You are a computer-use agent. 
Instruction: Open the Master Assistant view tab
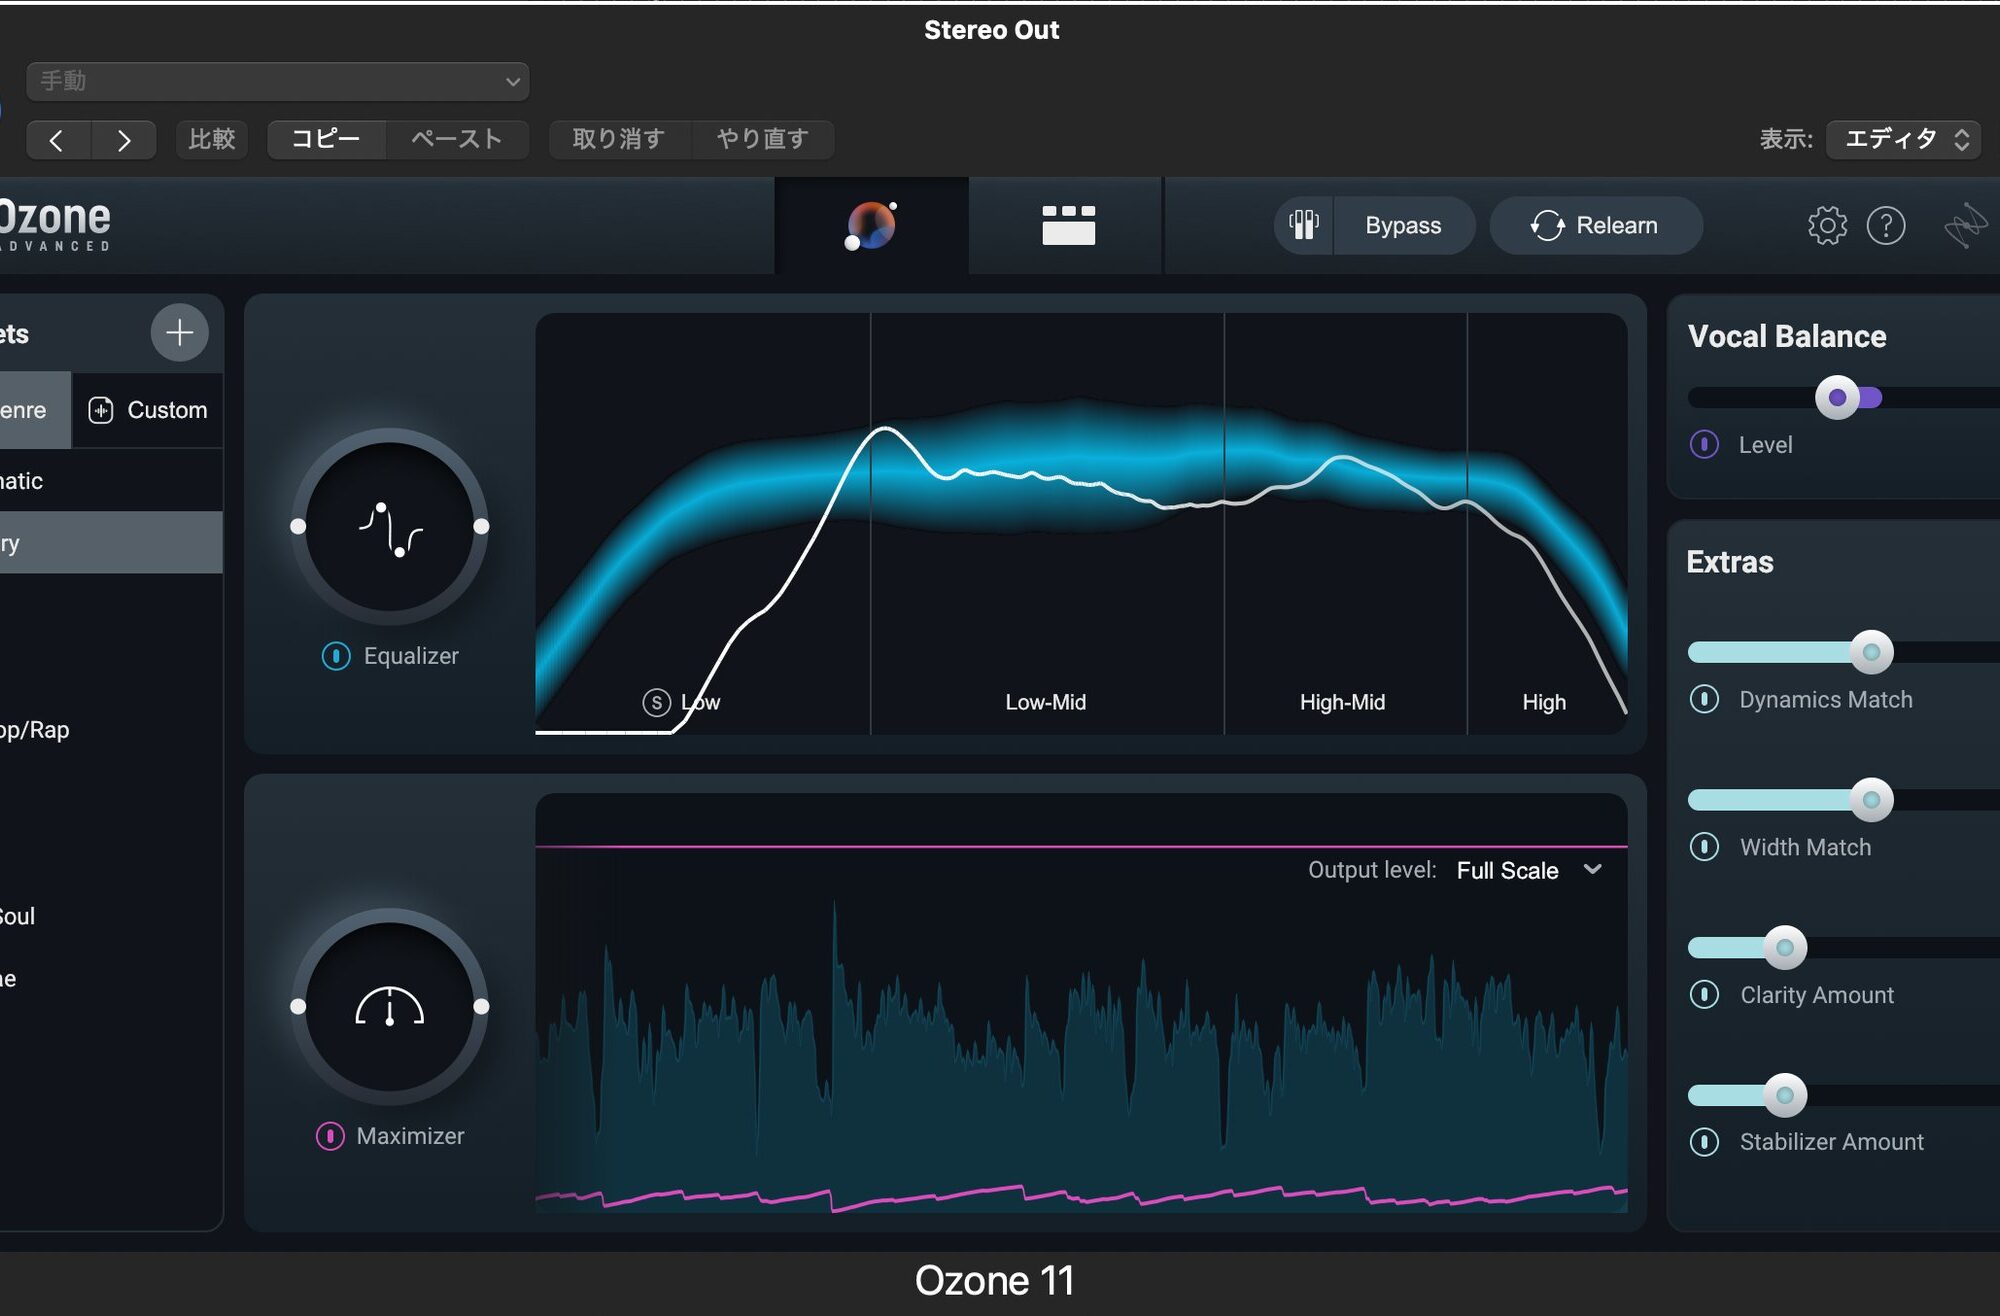point(871,226)
